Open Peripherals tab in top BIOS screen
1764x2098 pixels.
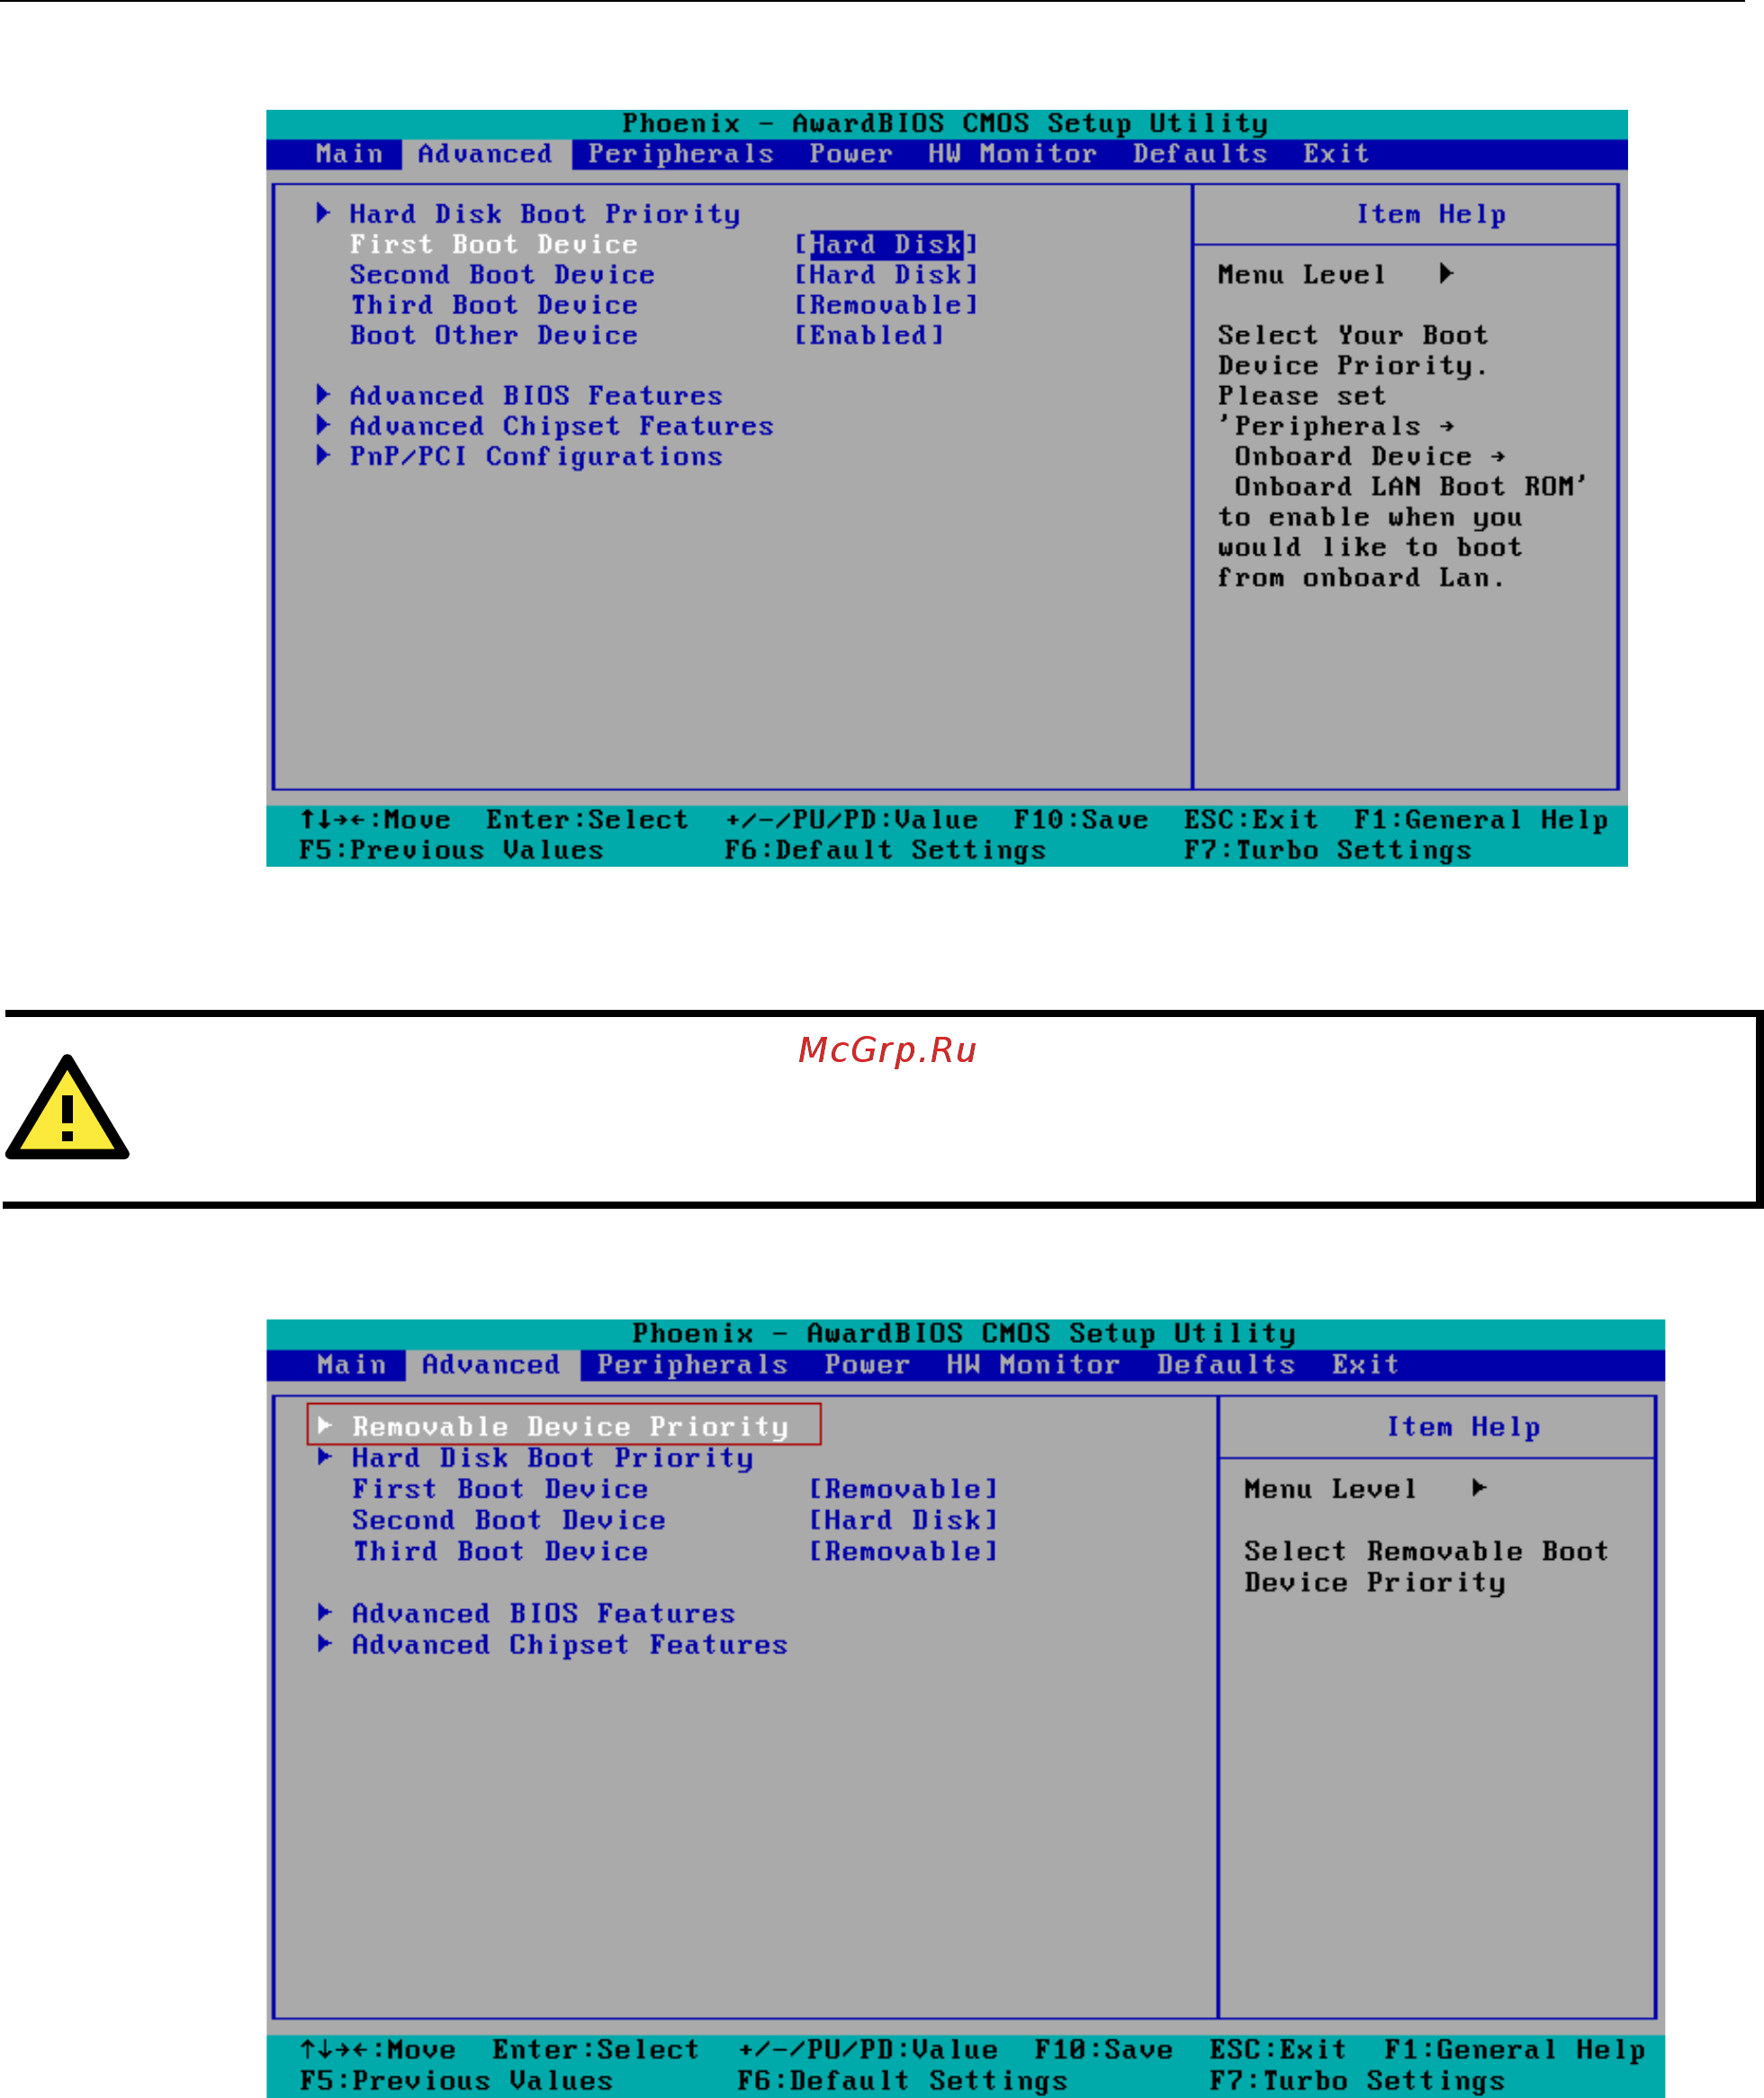681,154
